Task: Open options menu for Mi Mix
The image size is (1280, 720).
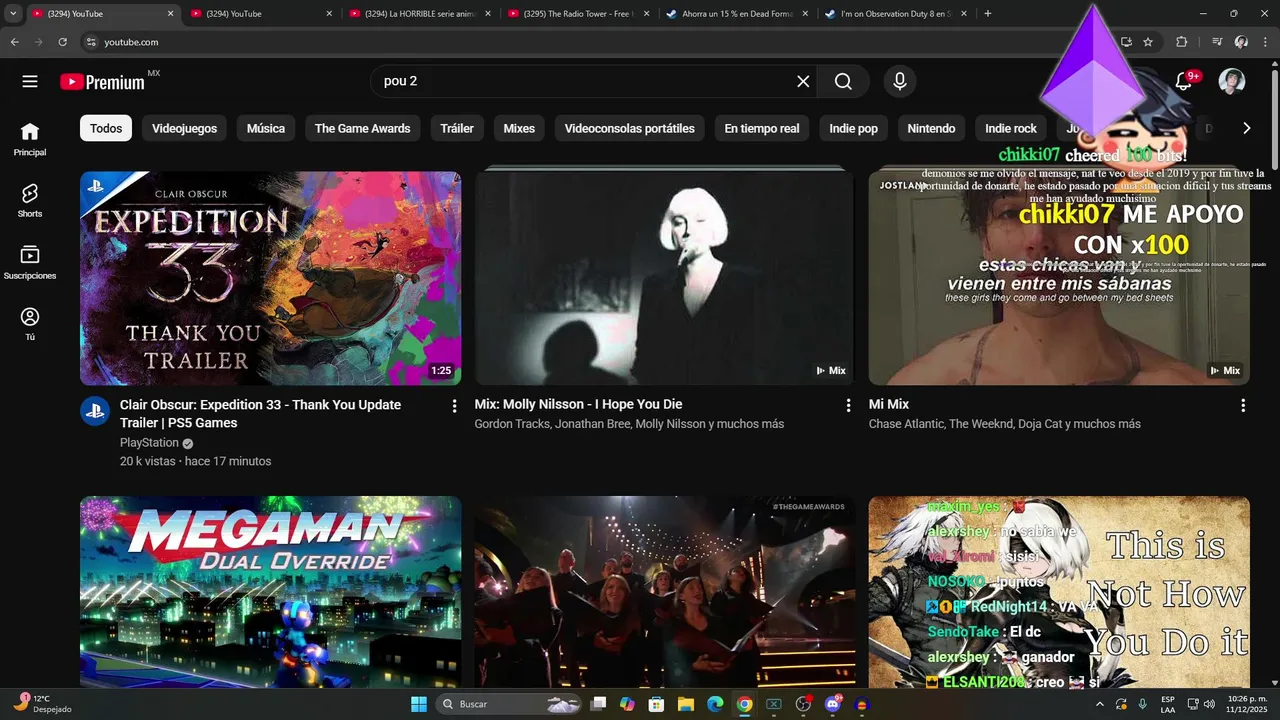Action: pyautogui.click(x=1243, y=406)
